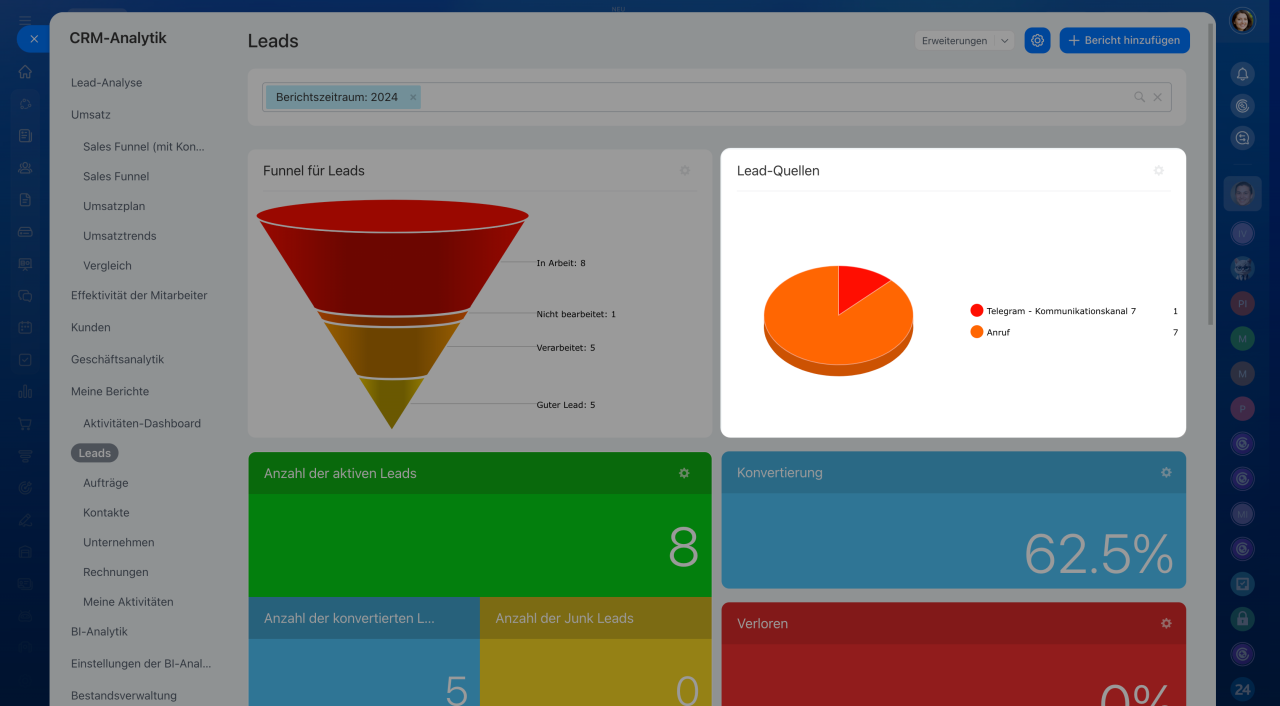Remove the Berichtszeitraum: 2024 filter chip
Screen dimensions: 1280x706
point(413,97)
